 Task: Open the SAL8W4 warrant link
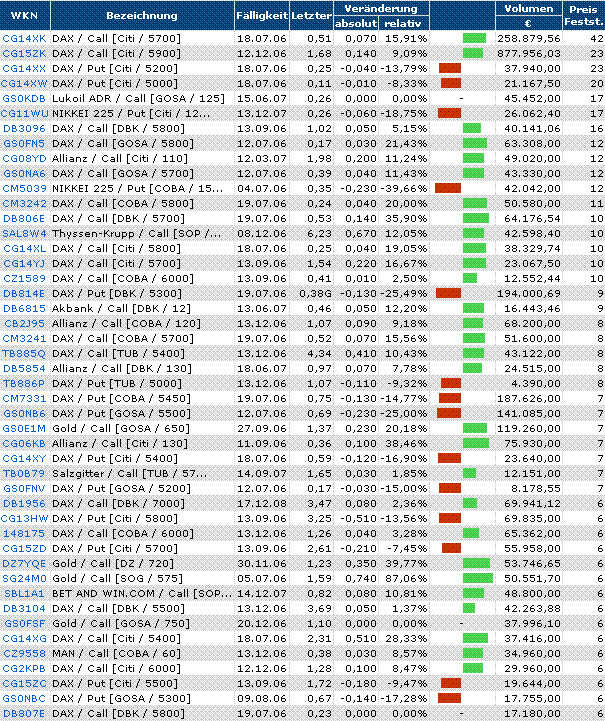pyautogui.click(x=24, y=234)
